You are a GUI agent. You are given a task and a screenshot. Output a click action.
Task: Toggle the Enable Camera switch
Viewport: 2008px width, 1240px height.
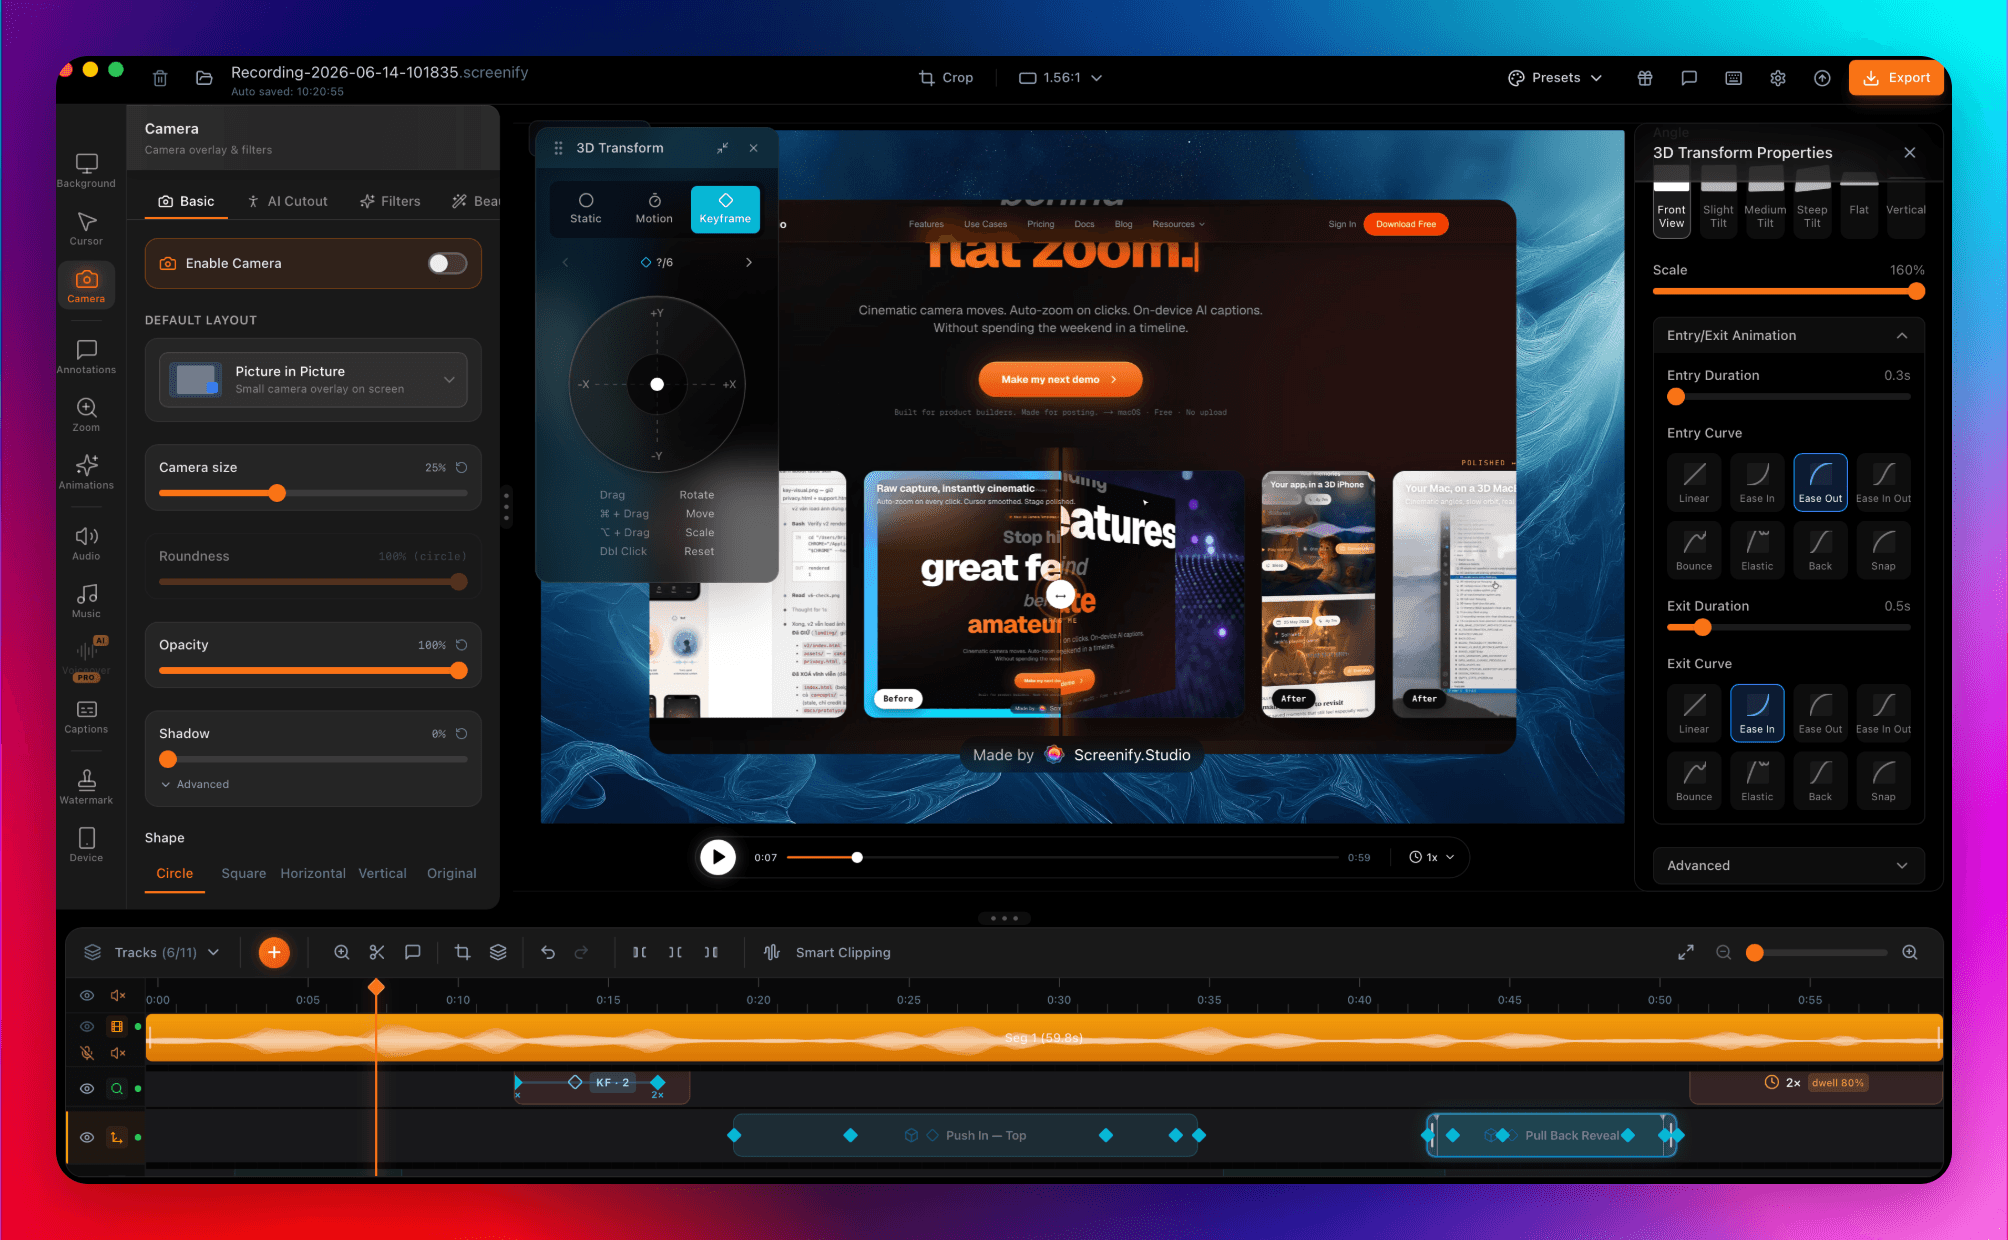point(447,263)
